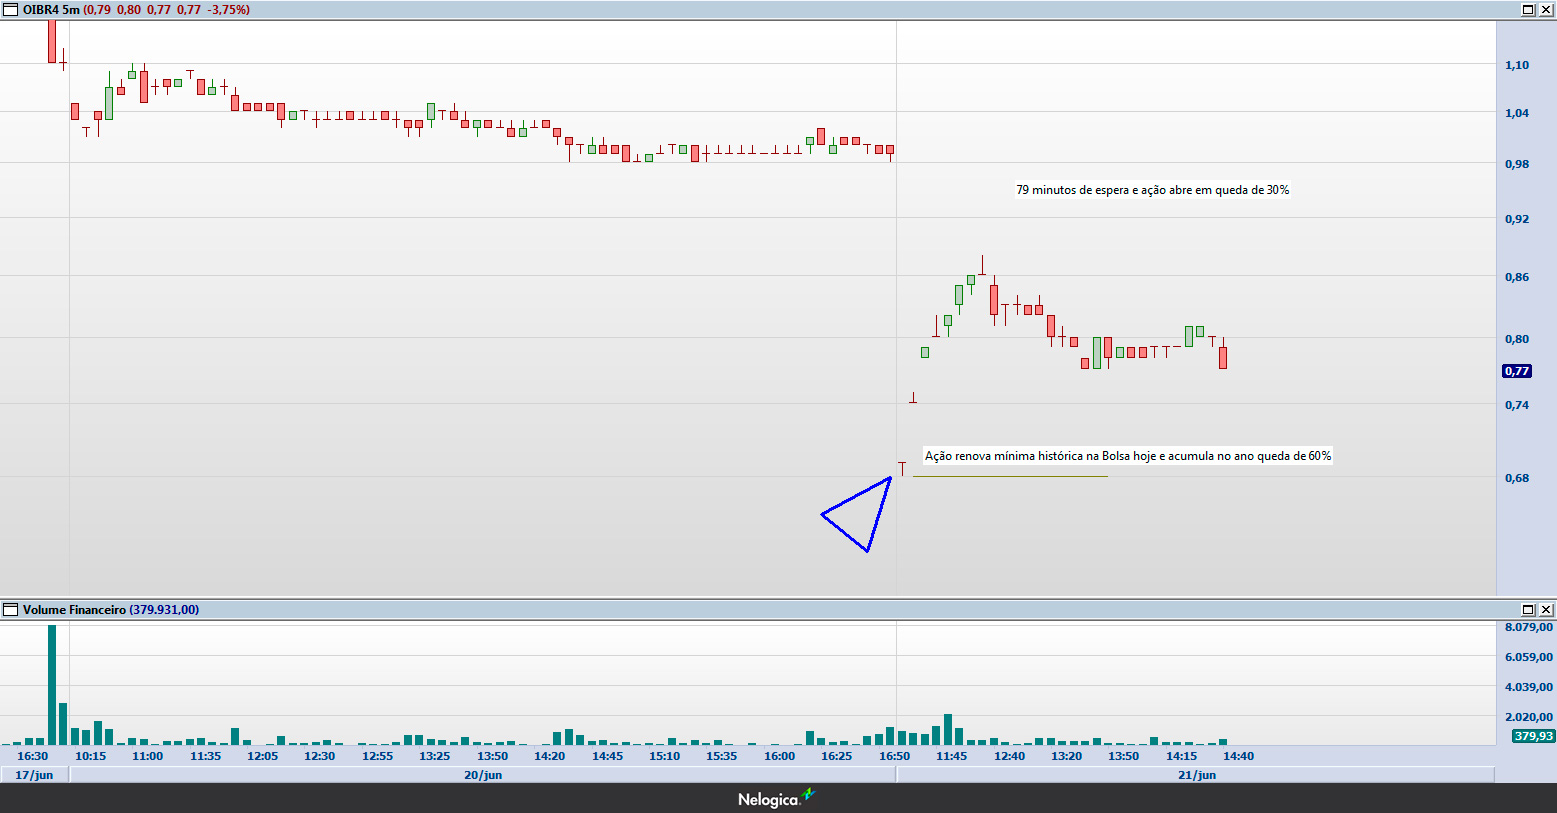The width and height of the screenshot is (1557, 813).
Task: Click the 20/jun date label
Action: click(x=483, y=775)
